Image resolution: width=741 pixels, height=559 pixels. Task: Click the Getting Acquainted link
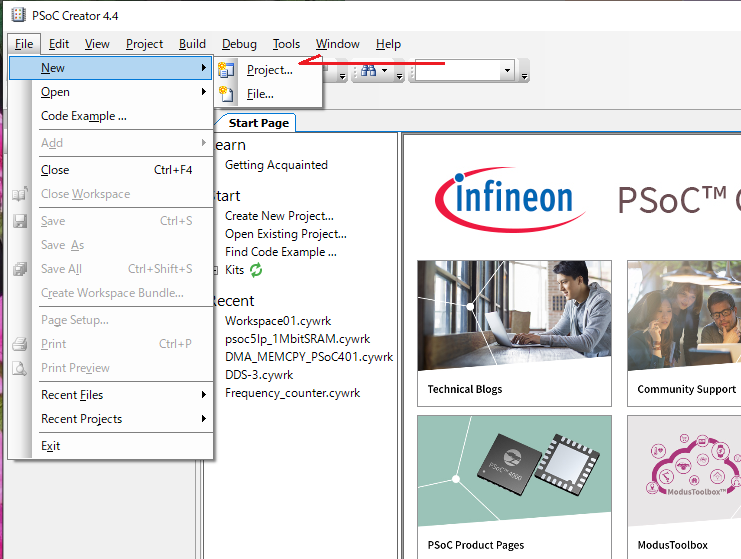coord(276,165)
